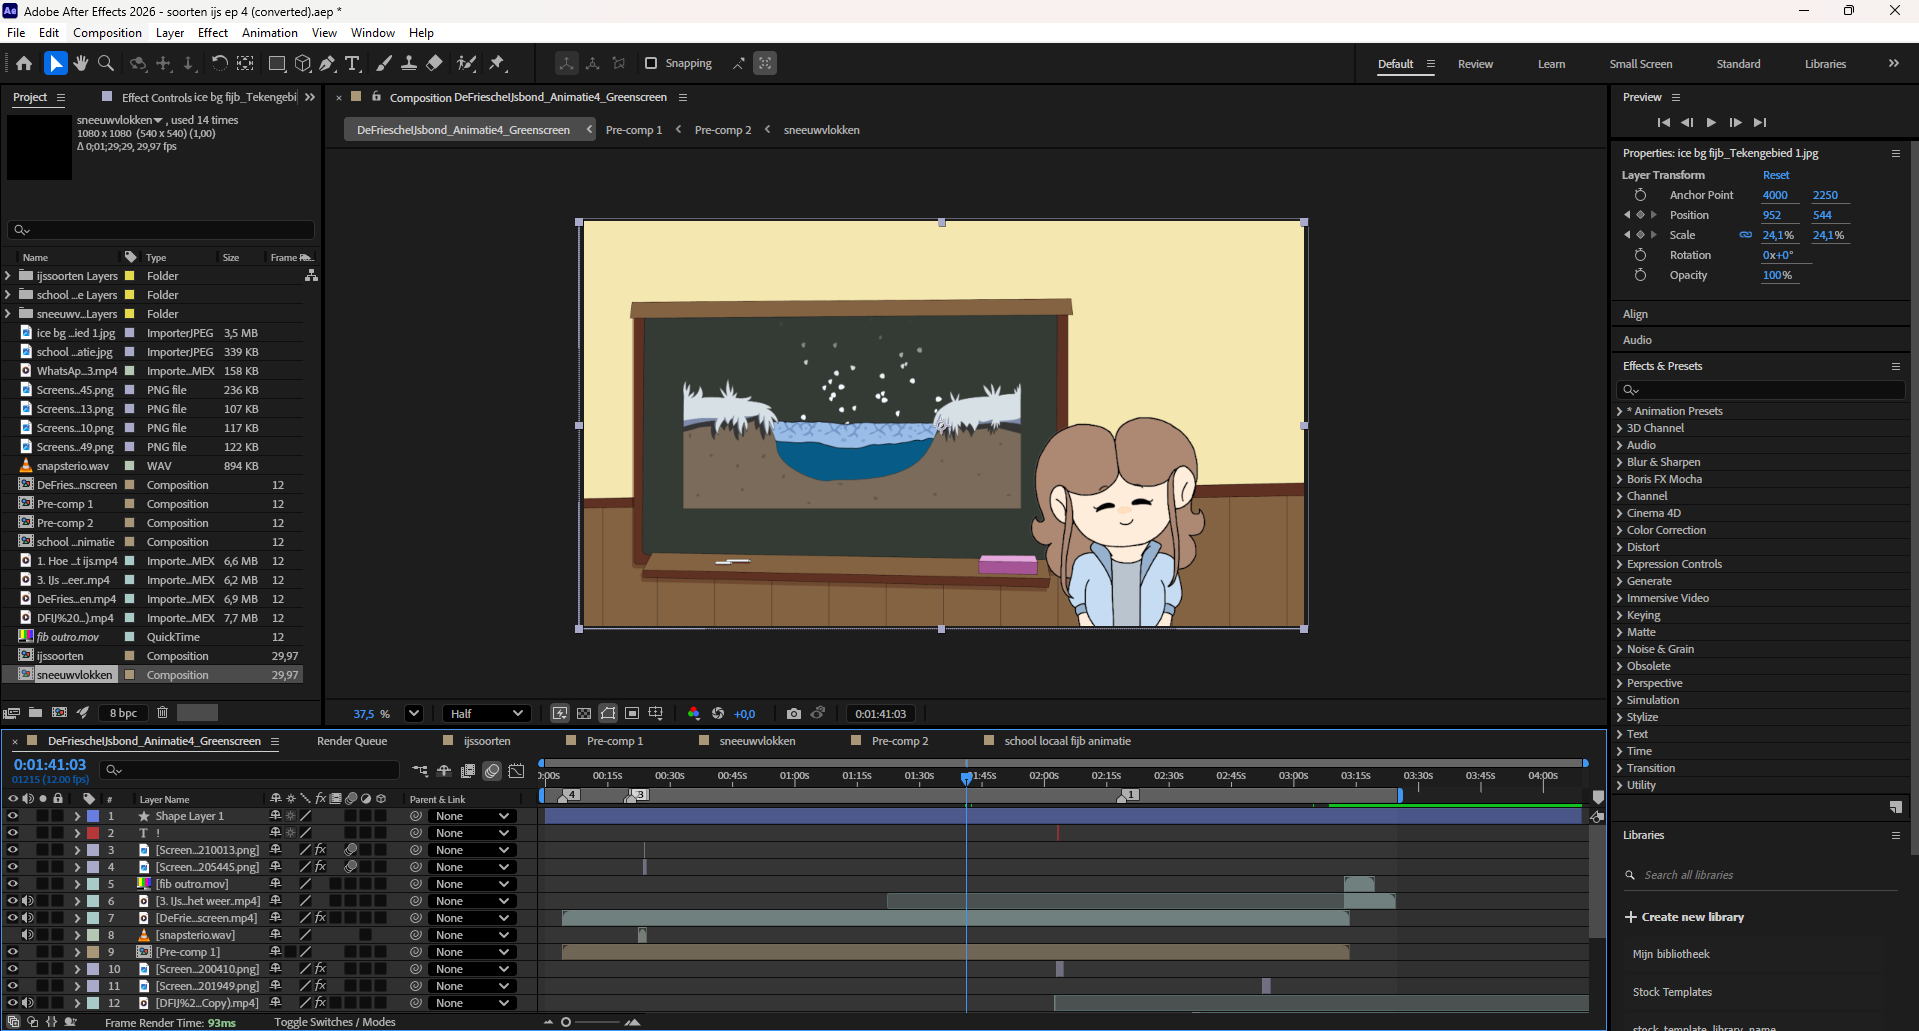
Task: Select the Type tool
Action: point(352,63)
